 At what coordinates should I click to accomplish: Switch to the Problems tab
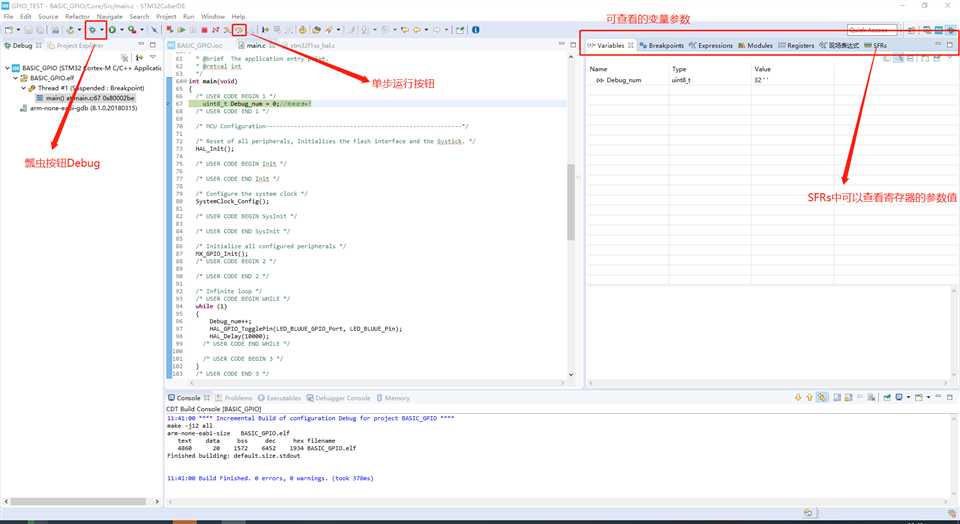click(233, 398)
